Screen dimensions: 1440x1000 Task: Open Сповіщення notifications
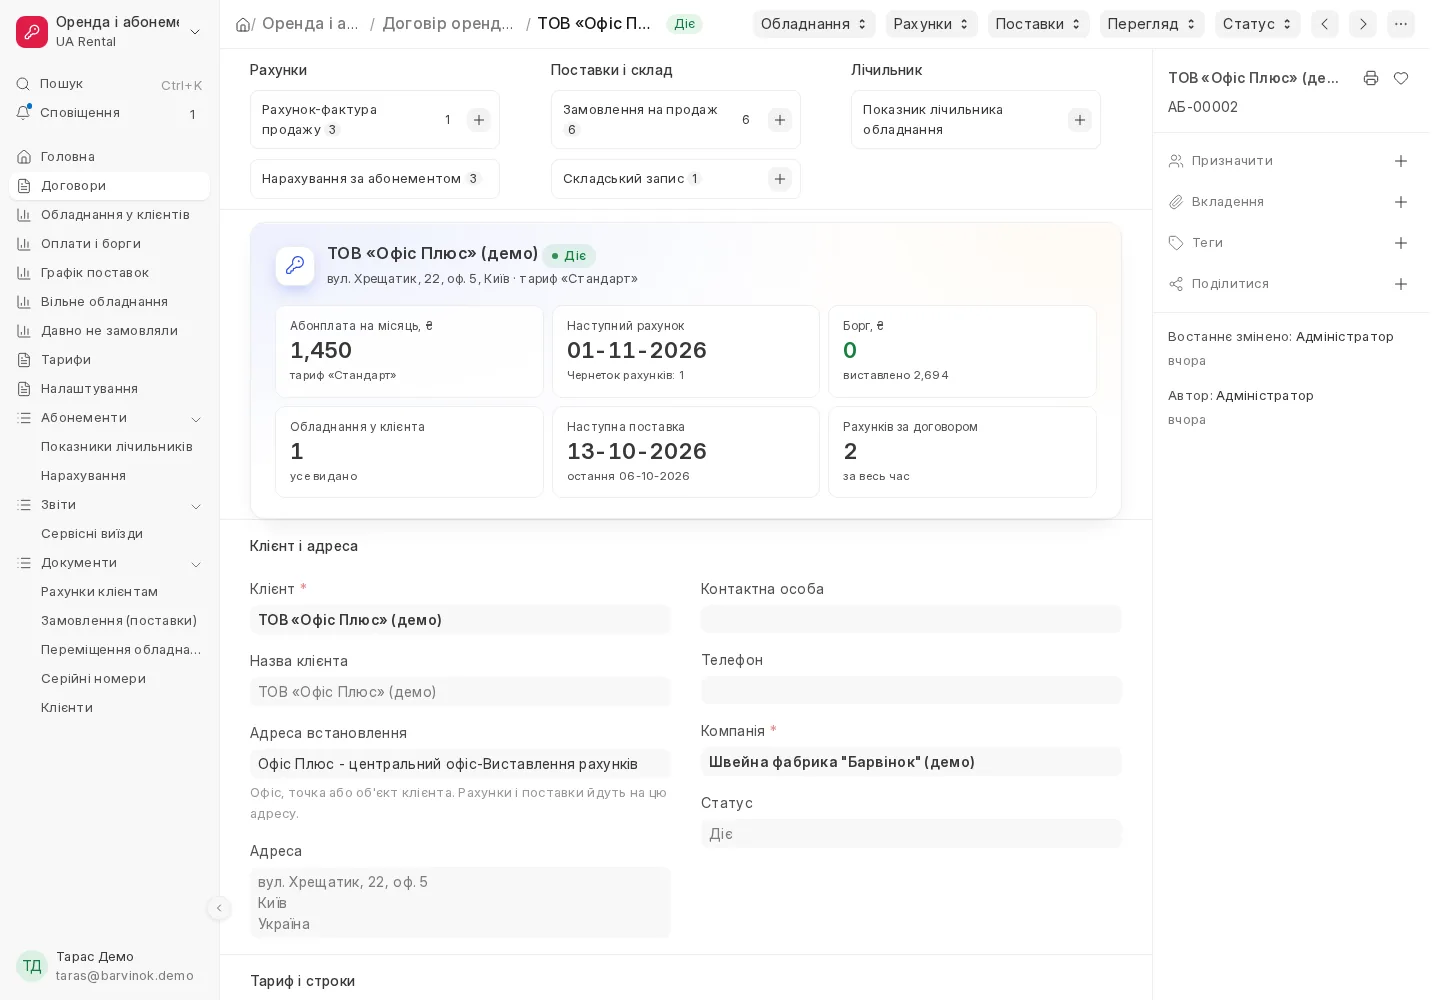[108, 113]
